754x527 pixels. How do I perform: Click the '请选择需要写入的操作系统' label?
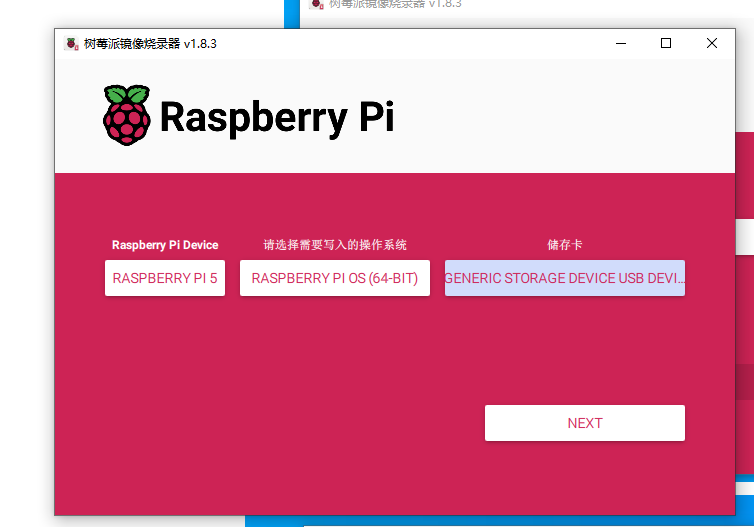[335, 245]
